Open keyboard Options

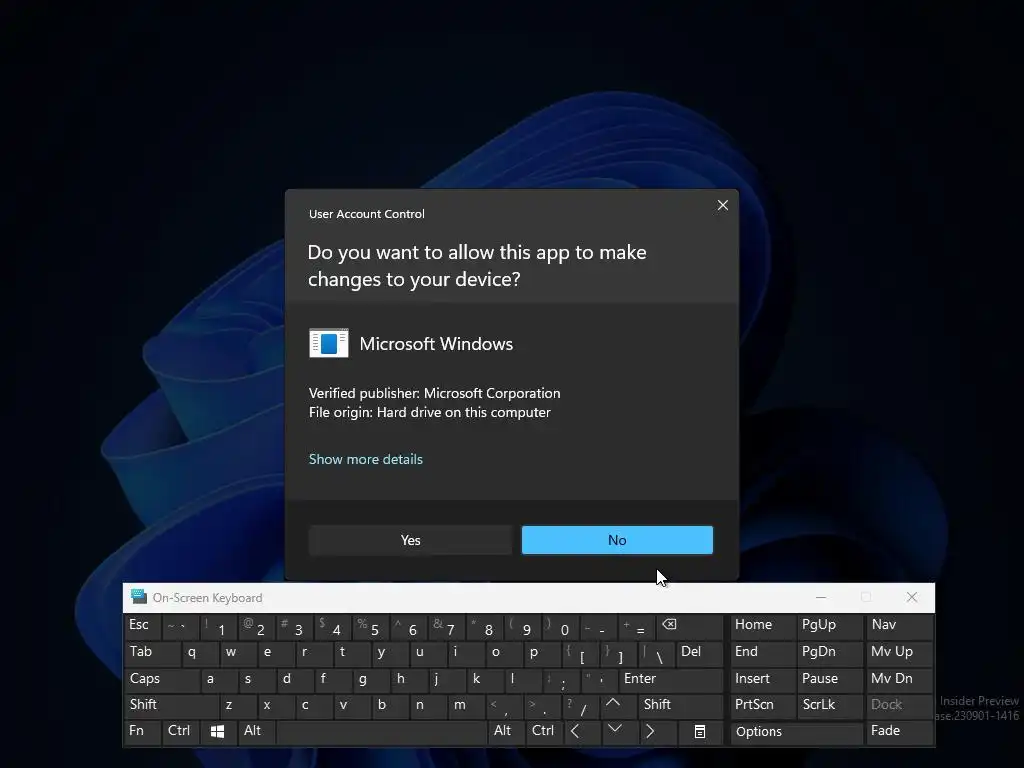point(796,731)
